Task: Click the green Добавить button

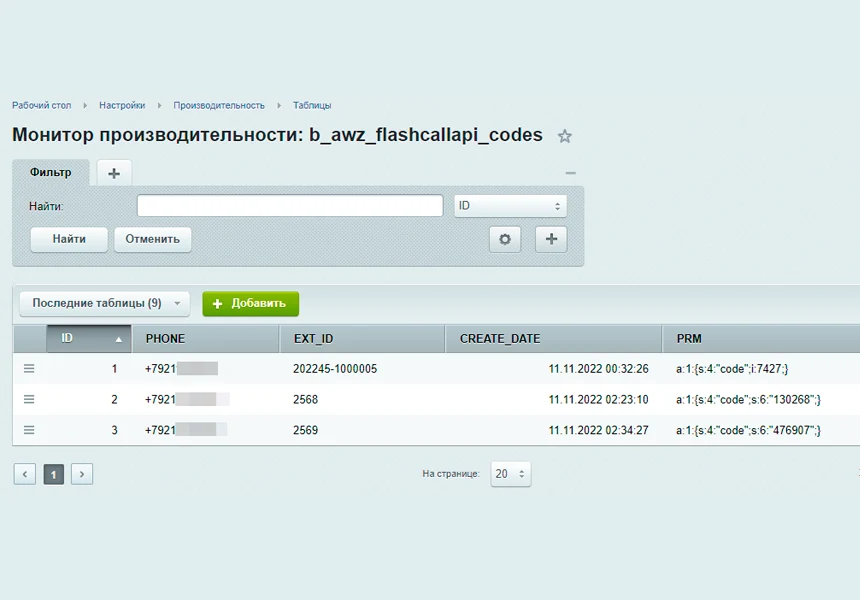Action: pos(251,303)
